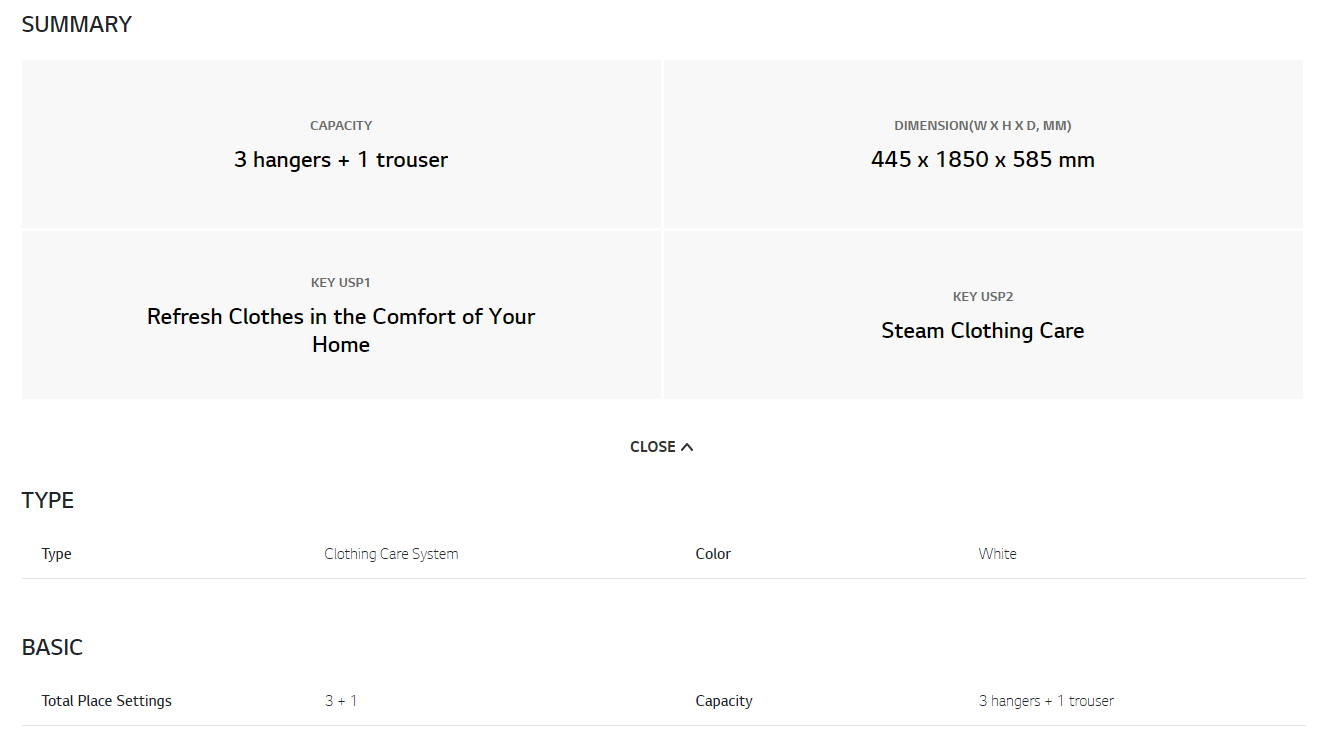Click the 'Capacity' label in the BASIC table
This screenshot has height=745, width=1328.
click(x=724, y=701)
